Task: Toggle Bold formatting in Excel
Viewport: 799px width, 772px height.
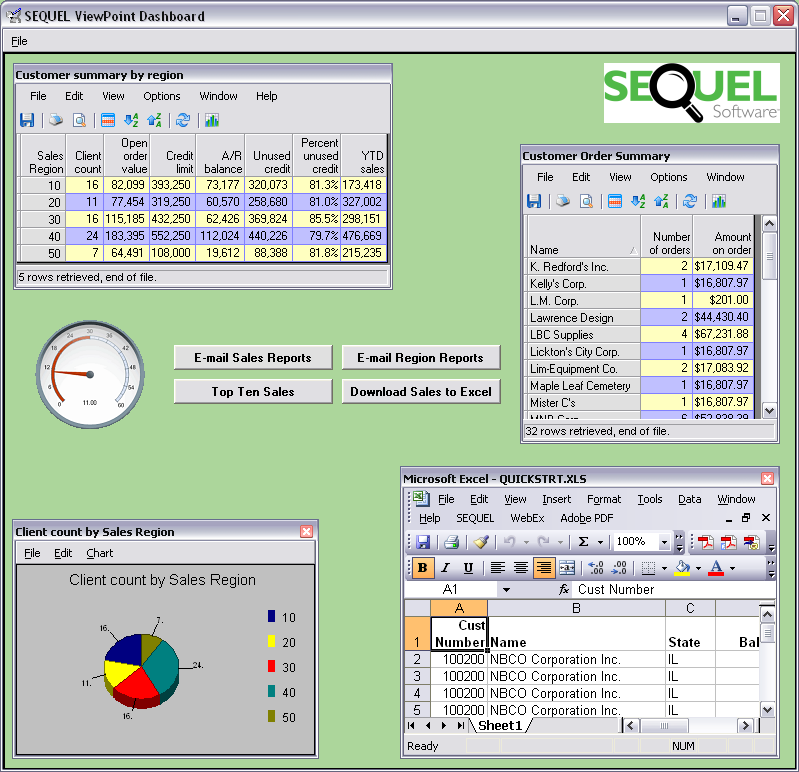Action: coord(422,568)
